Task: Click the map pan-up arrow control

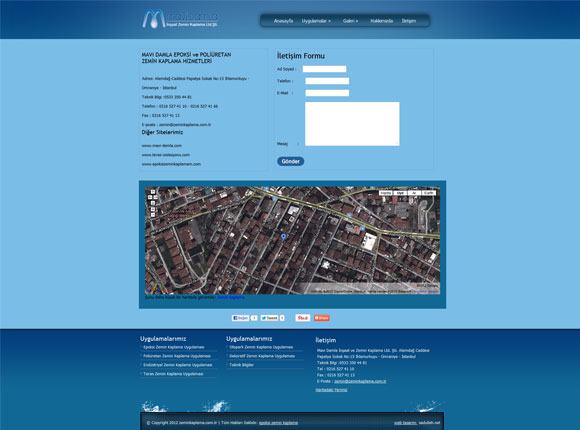Action: pos(153,192)
